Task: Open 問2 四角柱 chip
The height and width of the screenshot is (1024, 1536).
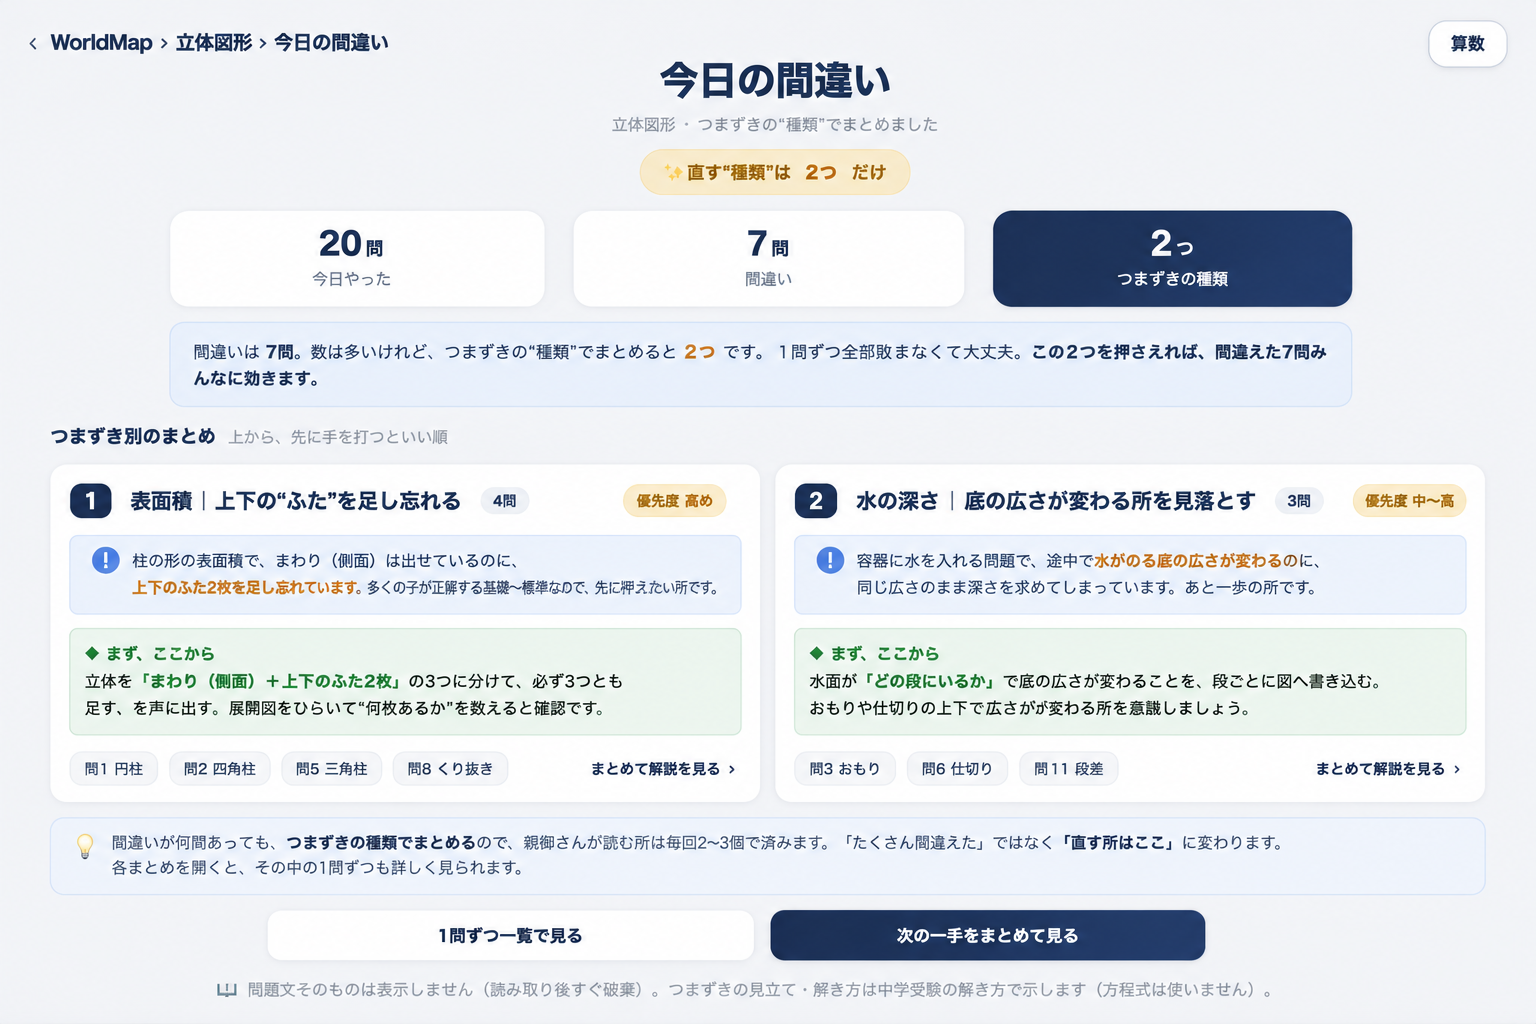Action: (x=220, y=769)
